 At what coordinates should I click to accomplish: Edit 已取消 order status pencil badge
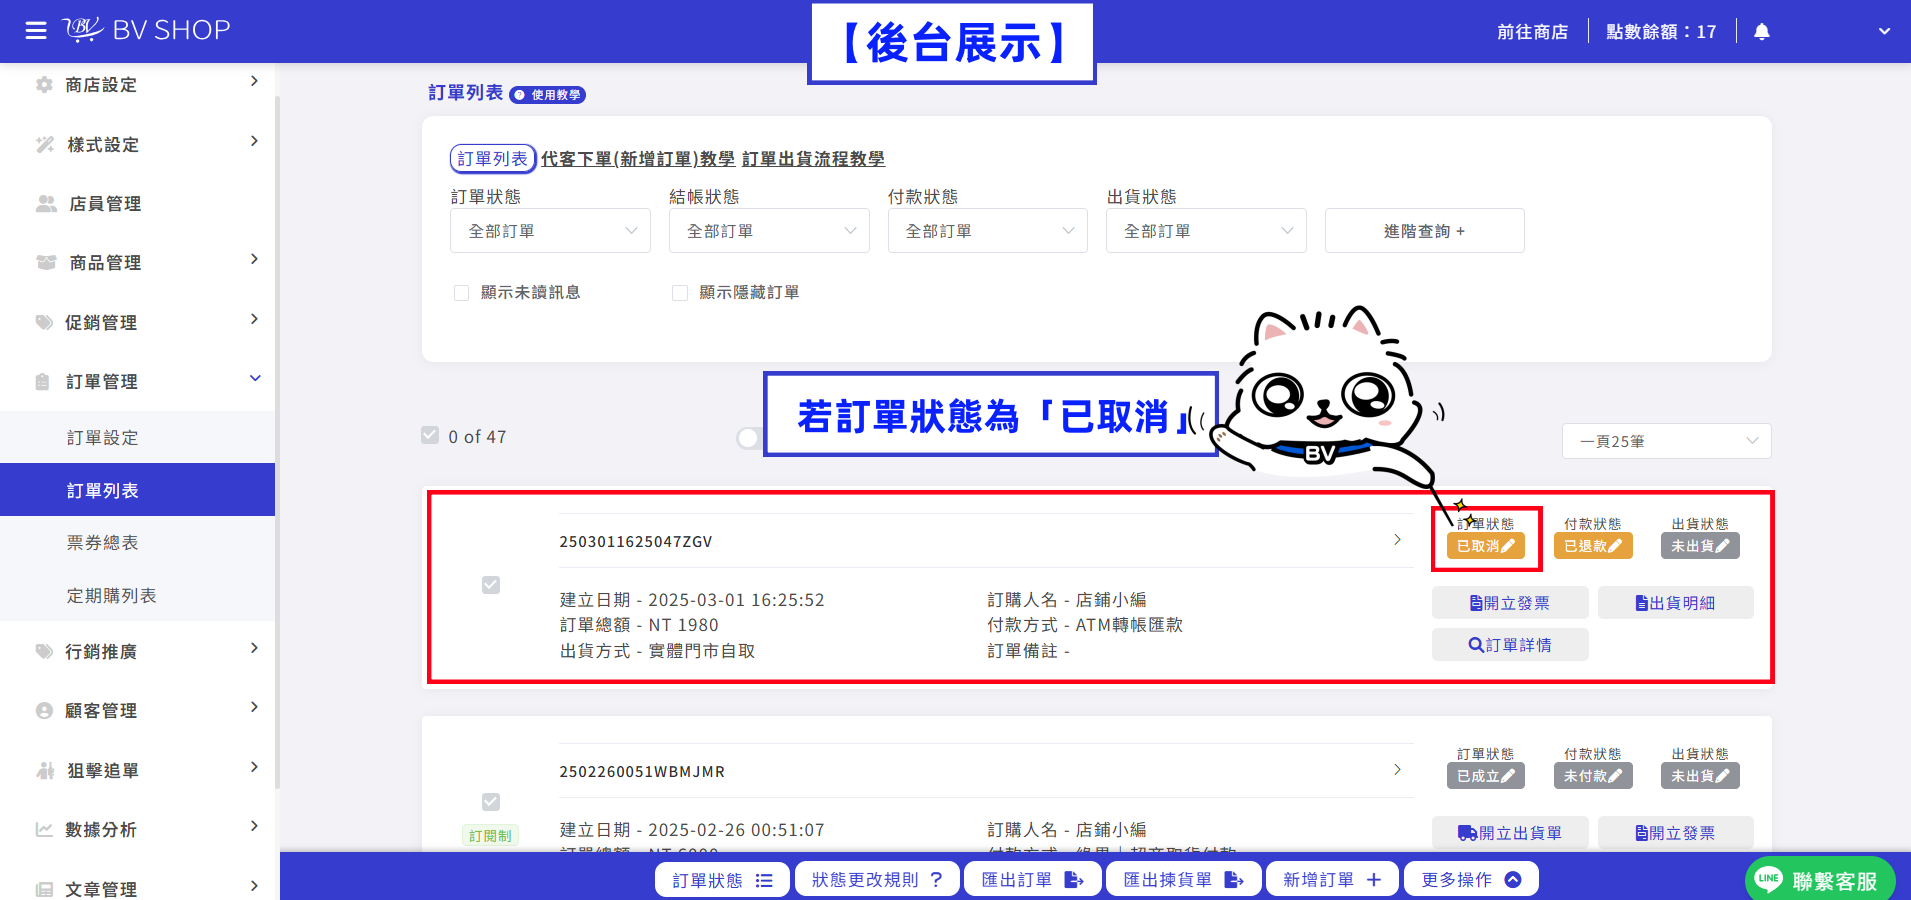click(1485, 546)
